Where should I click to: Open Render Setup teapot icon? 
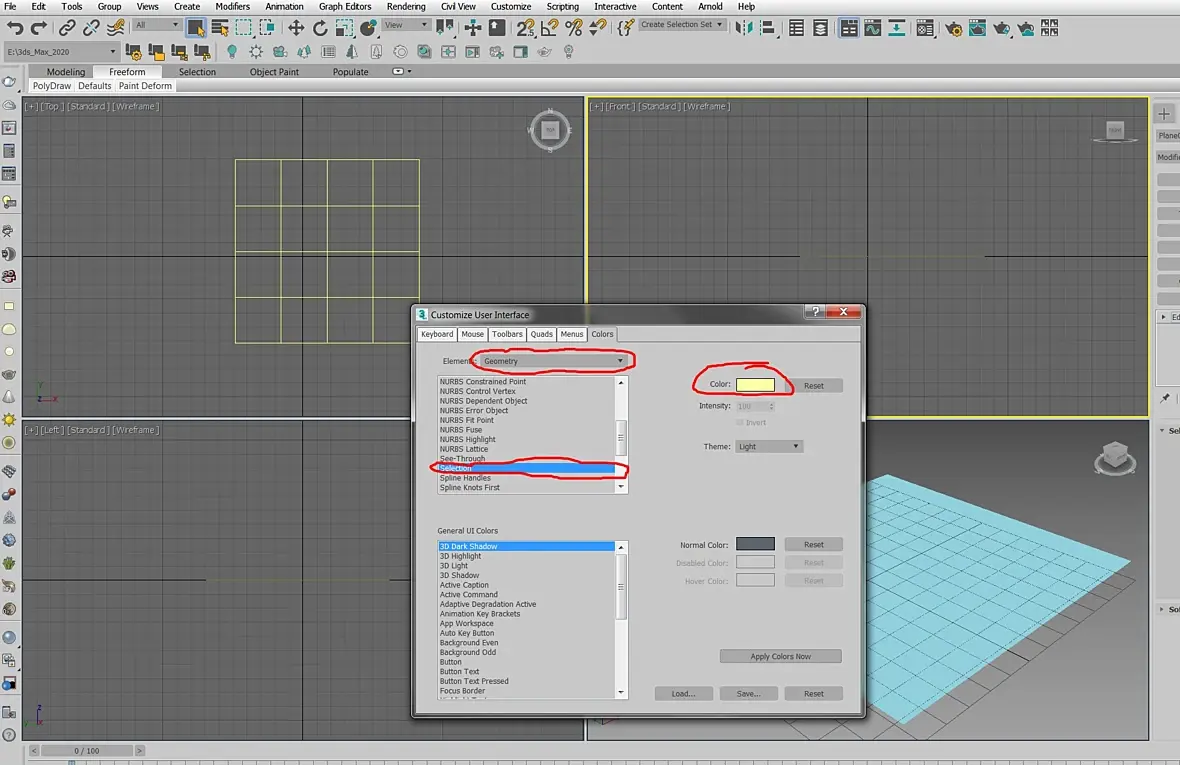pos(953,28)
